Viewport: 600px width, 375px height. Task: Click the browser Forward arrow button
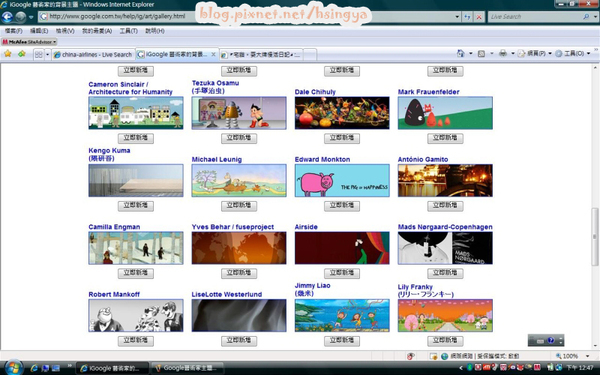click(x=20, y=17)
